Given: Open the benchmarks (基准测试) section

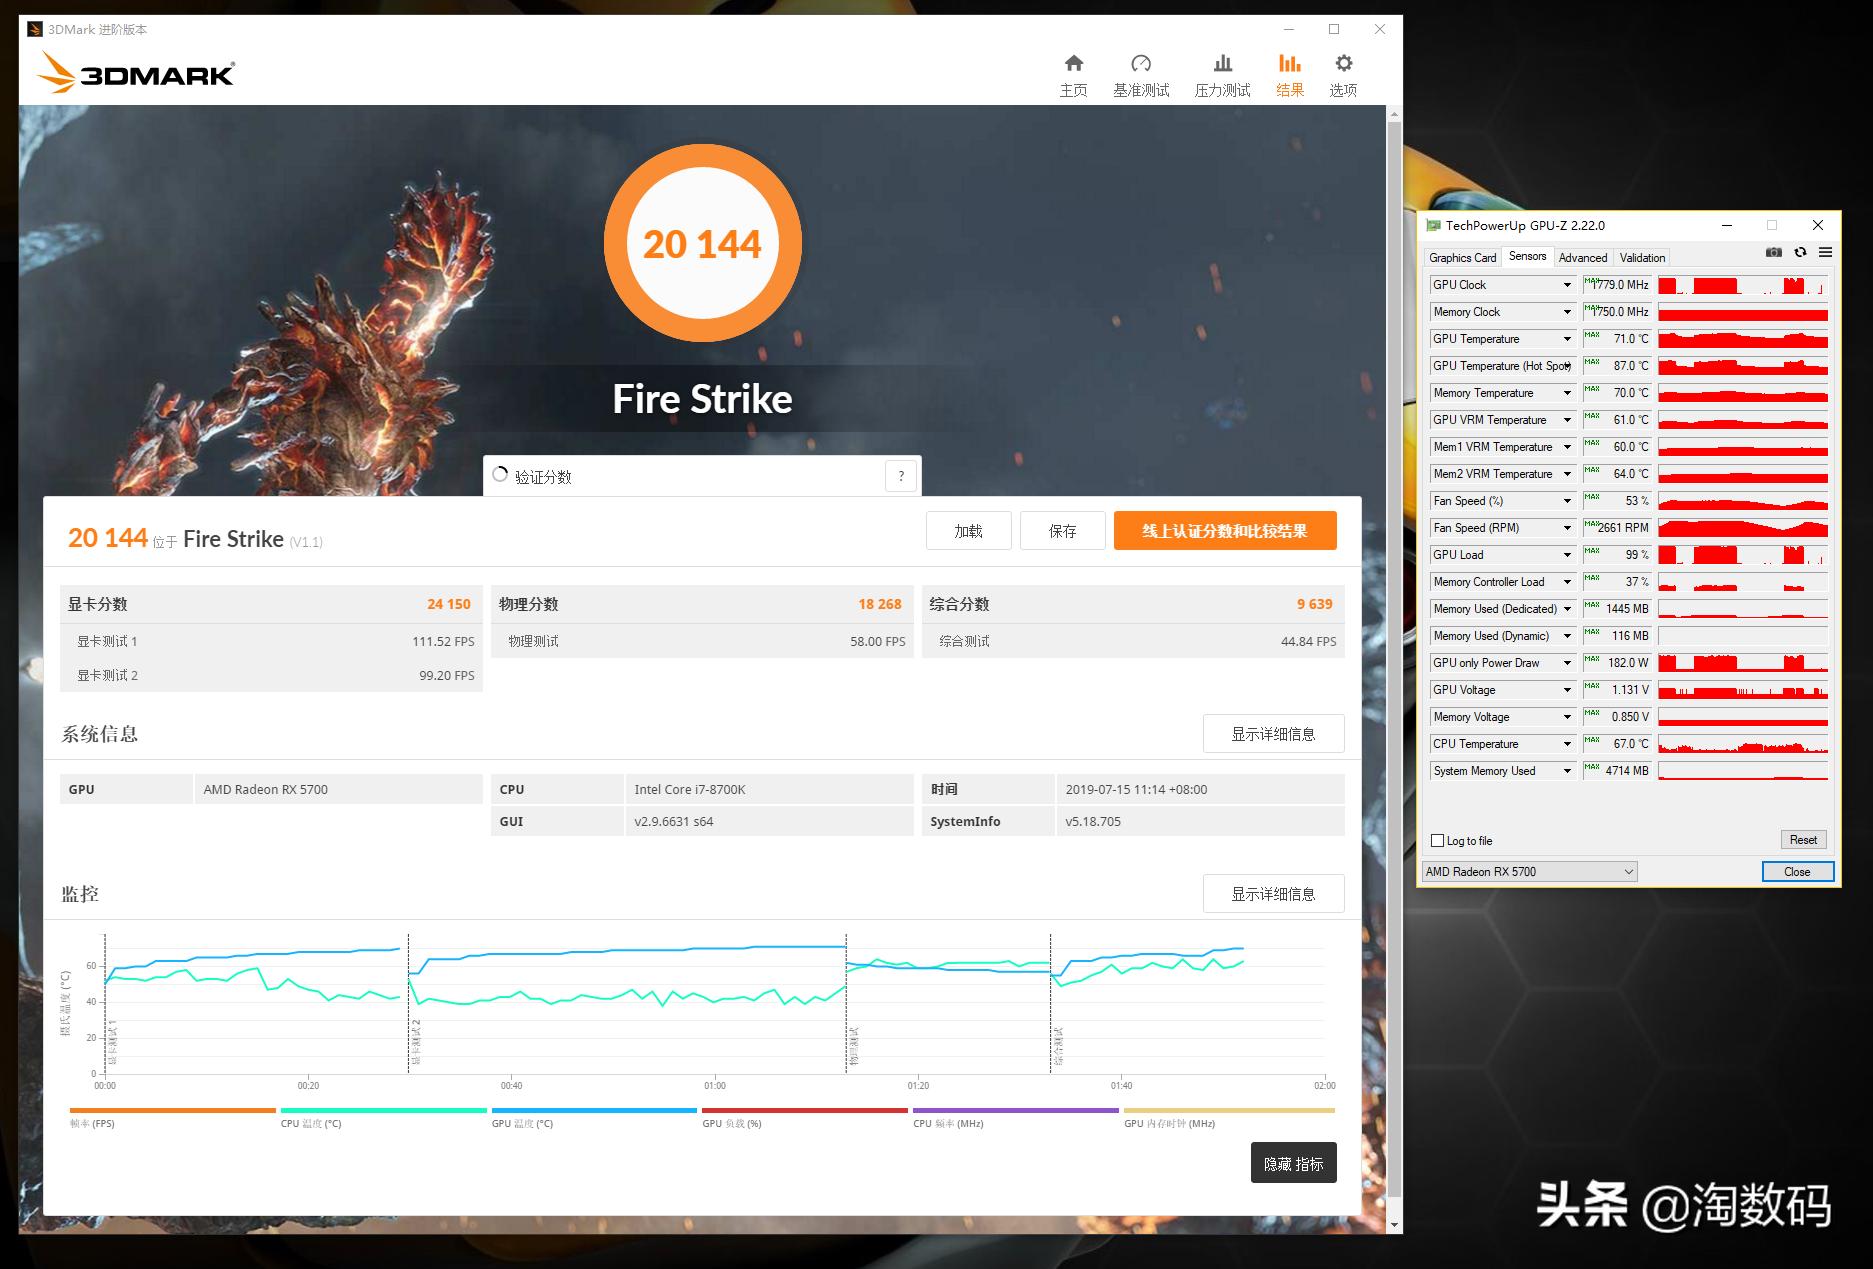Looking at the screenshot, I should [1141, 76].
